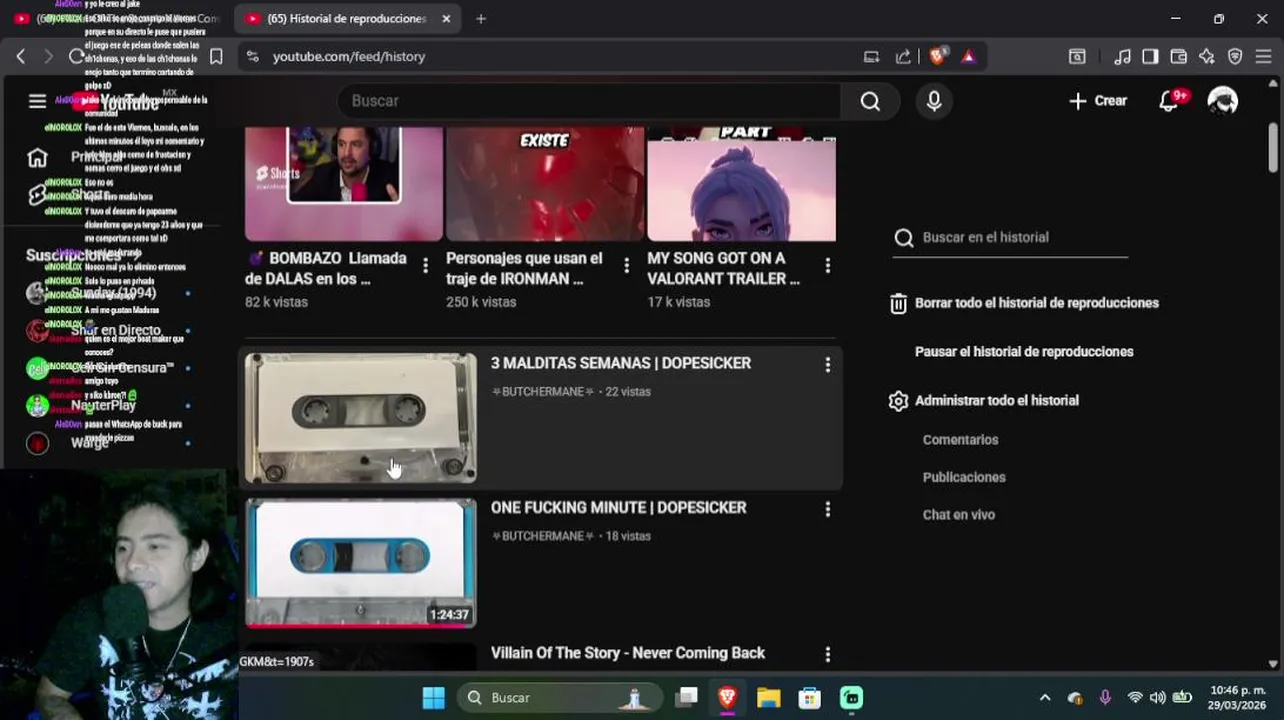Click Buscar en el historial search field
This screenshot has height=720, width=1284.
coord(1011,238)
